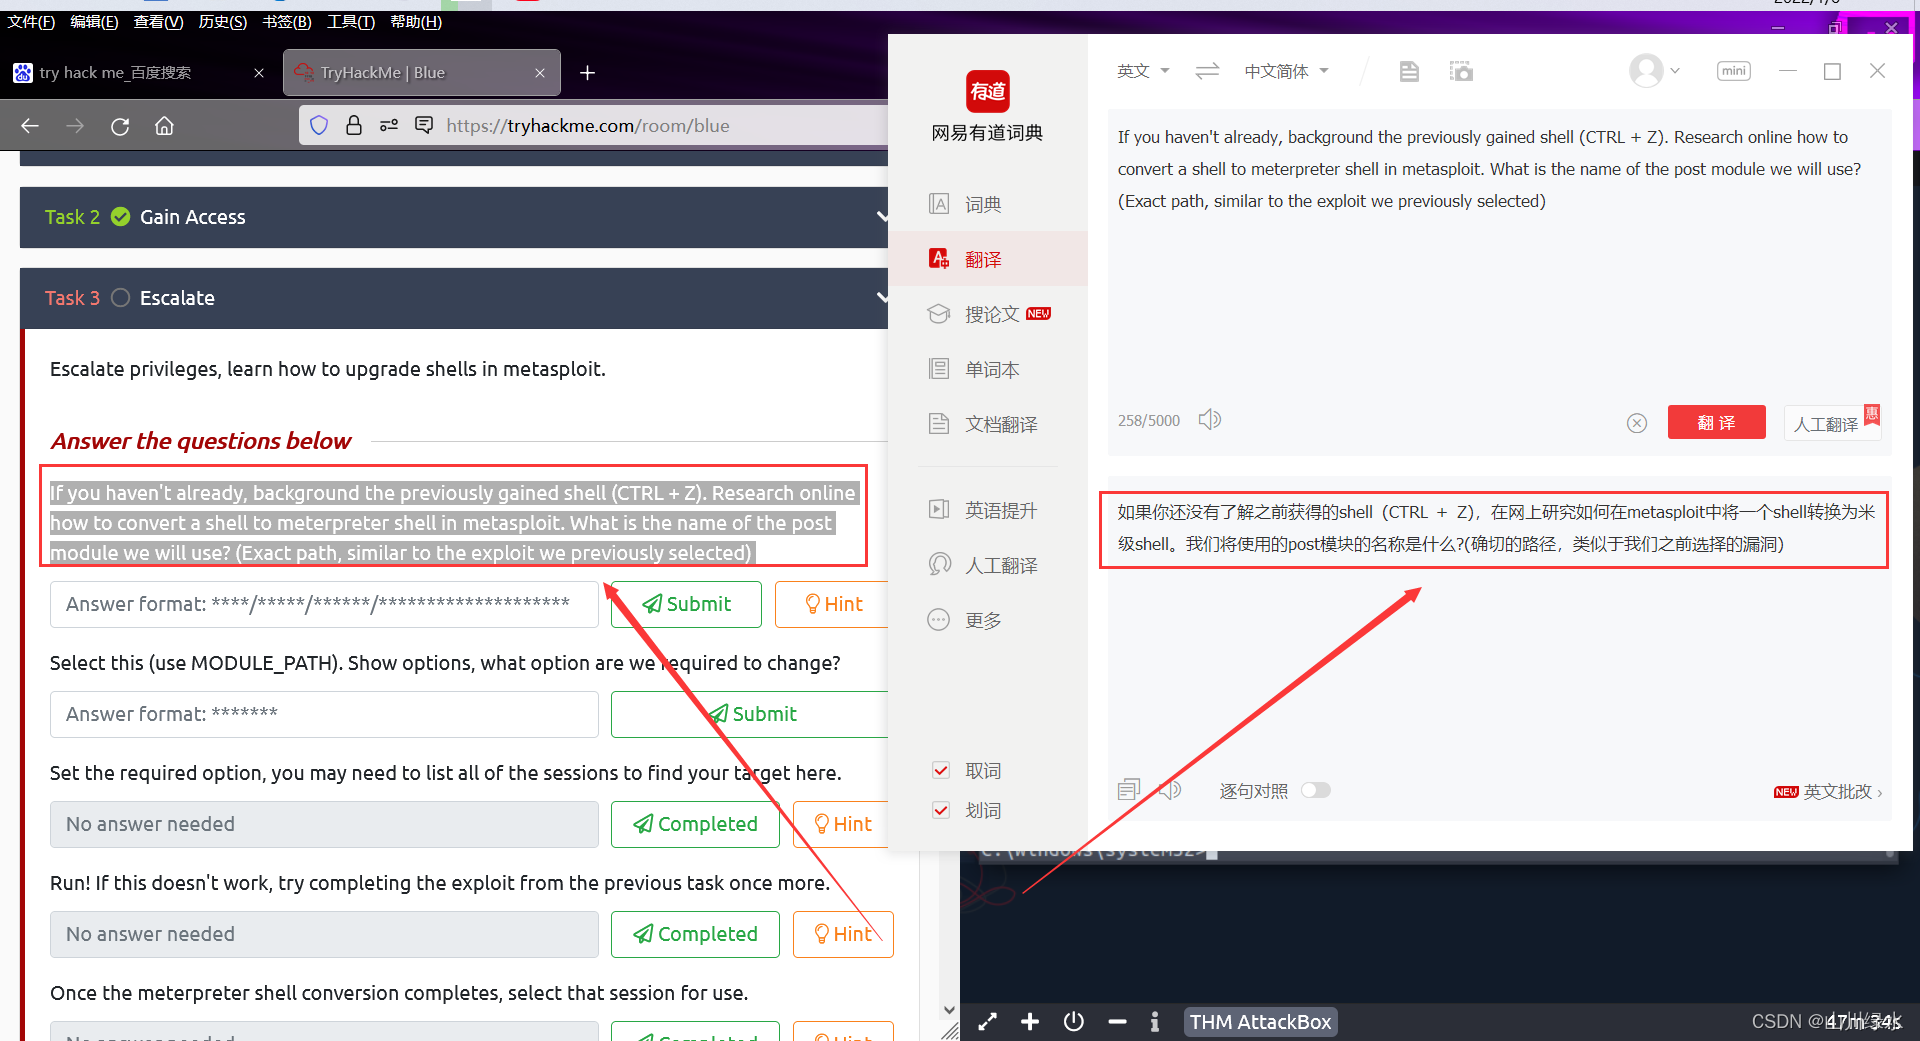Click the THM AttackBox label

(1260, 1021)
